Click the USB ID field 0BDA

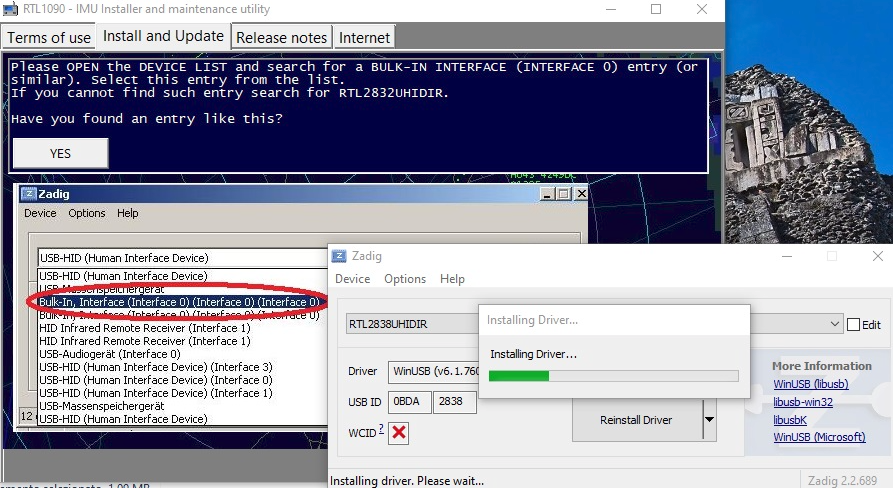click(409, 401)
